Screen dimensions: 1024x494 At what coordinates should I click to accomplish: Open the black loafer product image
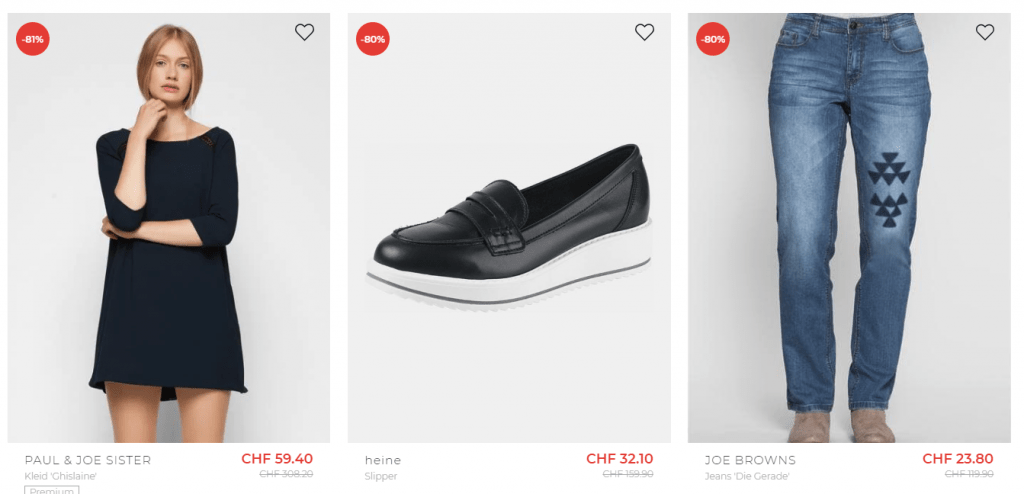point(509,230)
